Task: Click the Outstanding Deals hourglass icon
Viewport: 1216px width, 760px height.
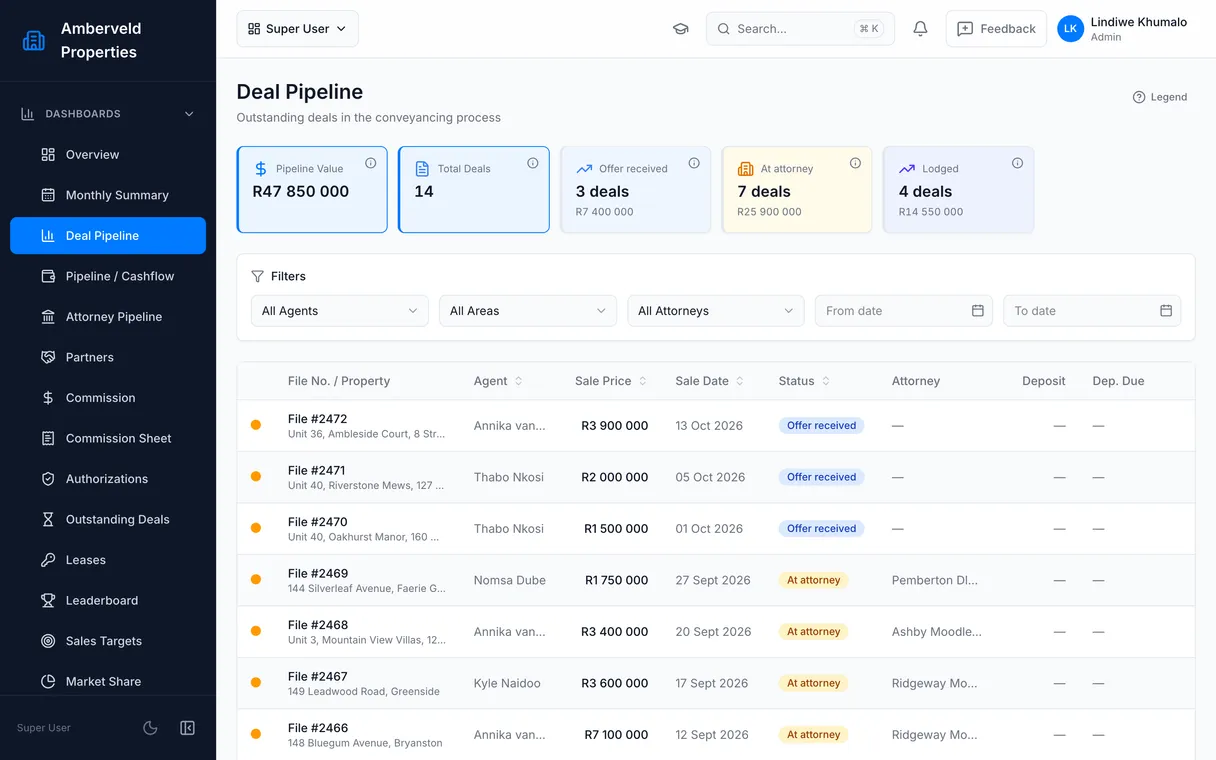Action: pos(48,519)
